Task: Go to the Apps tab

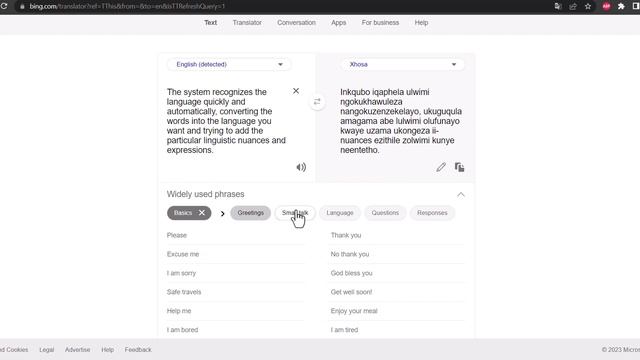Action: point(338,23)
